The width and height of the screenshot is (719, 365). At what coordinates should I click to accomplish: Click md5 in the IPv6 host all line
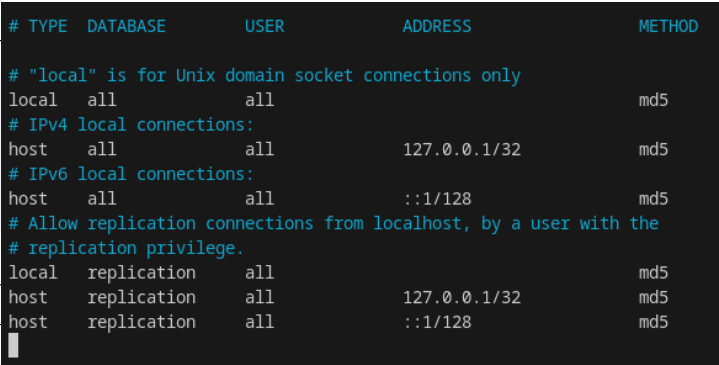tap(653, 199)
